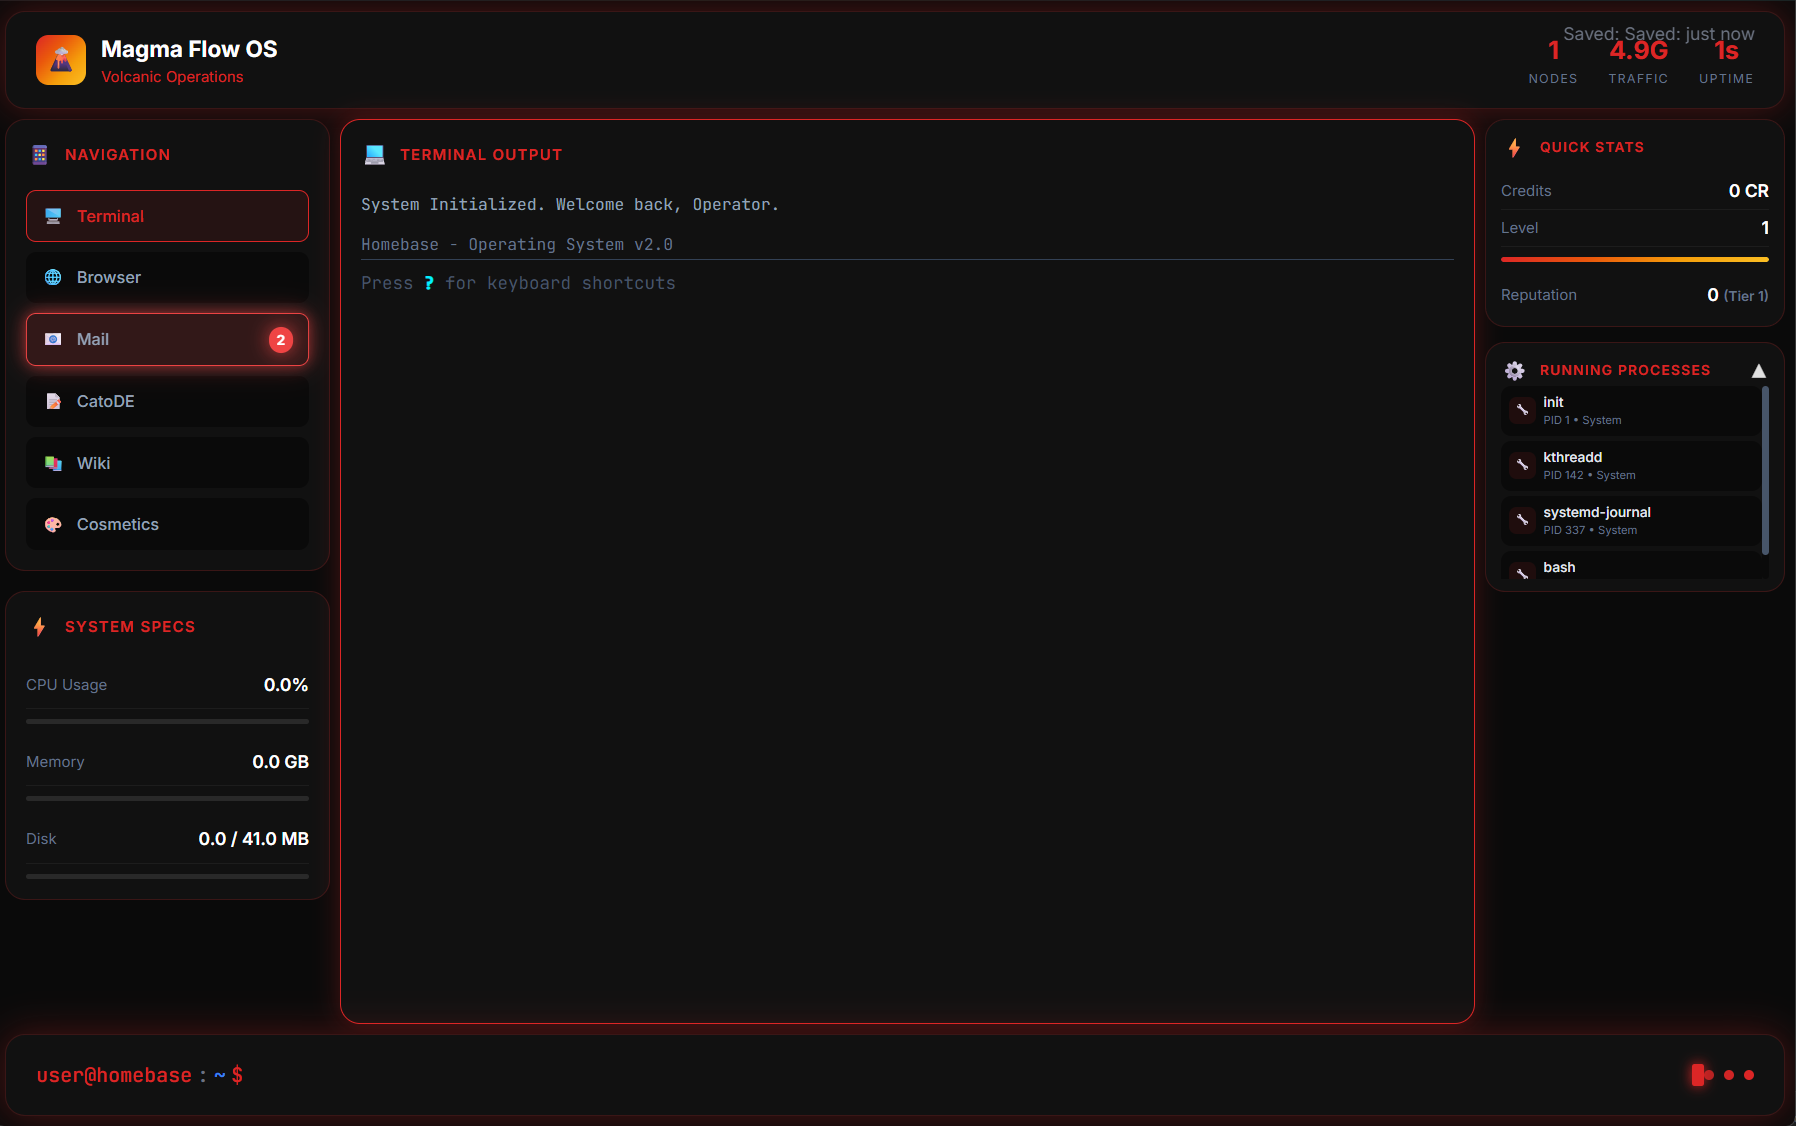
Task: Switch to the Mail section showing 2 unread
Action: point(167,339)
